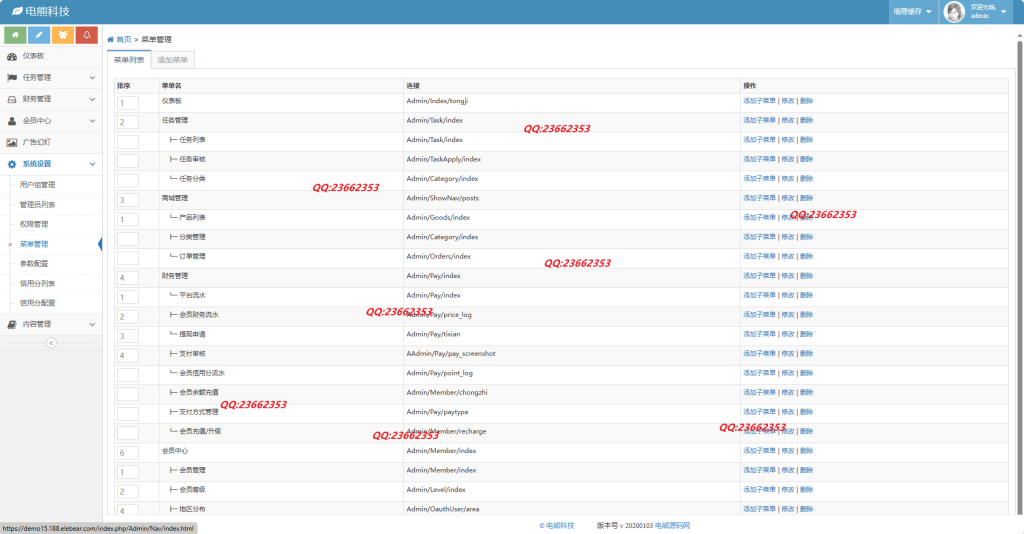The height and width of the screenshot is (534, 1024).
Task: Switch to the 添加菜单 tab
Action: tap(172, 60)
